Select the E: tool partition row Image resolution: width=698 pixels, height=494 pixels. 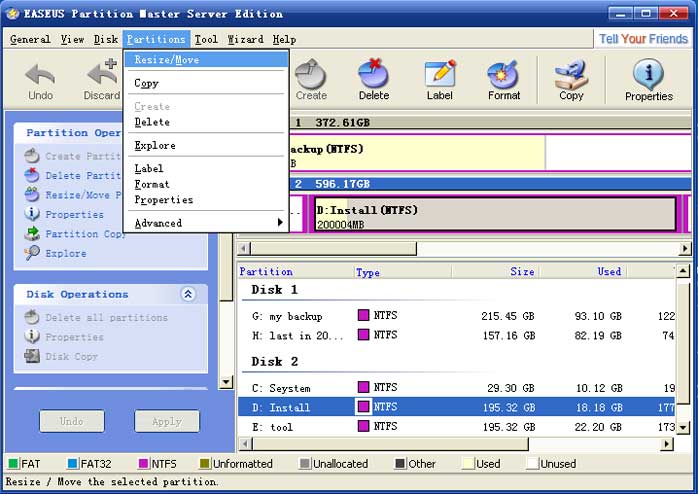456,426
